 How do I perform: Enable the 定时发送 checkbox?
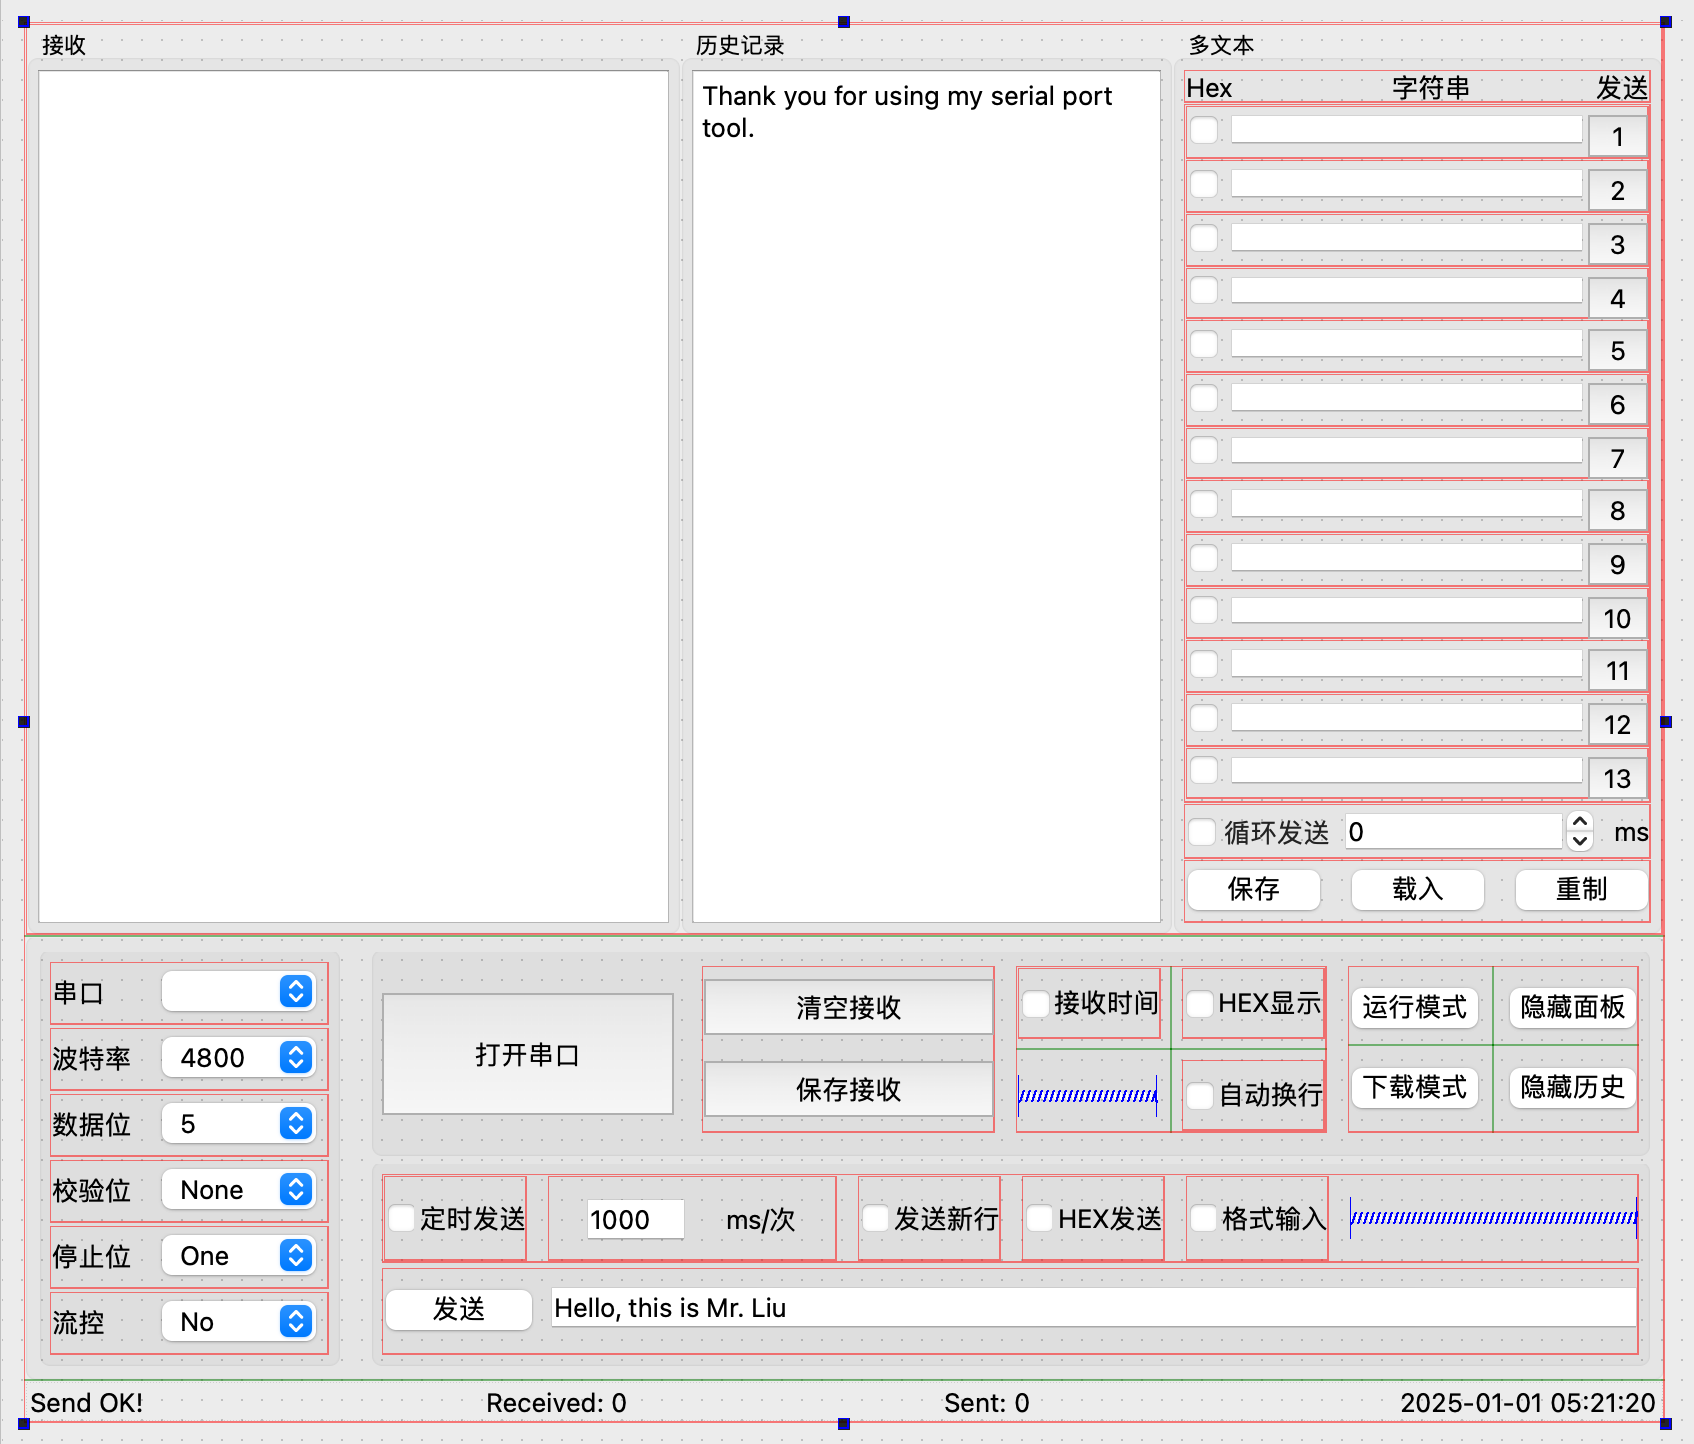(x=402, y=1218)
